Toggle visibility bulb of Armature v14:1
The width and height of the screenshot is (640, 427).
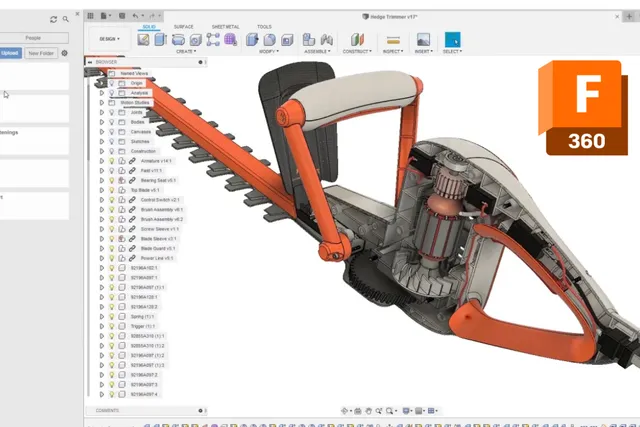click(x=111, y=161)
